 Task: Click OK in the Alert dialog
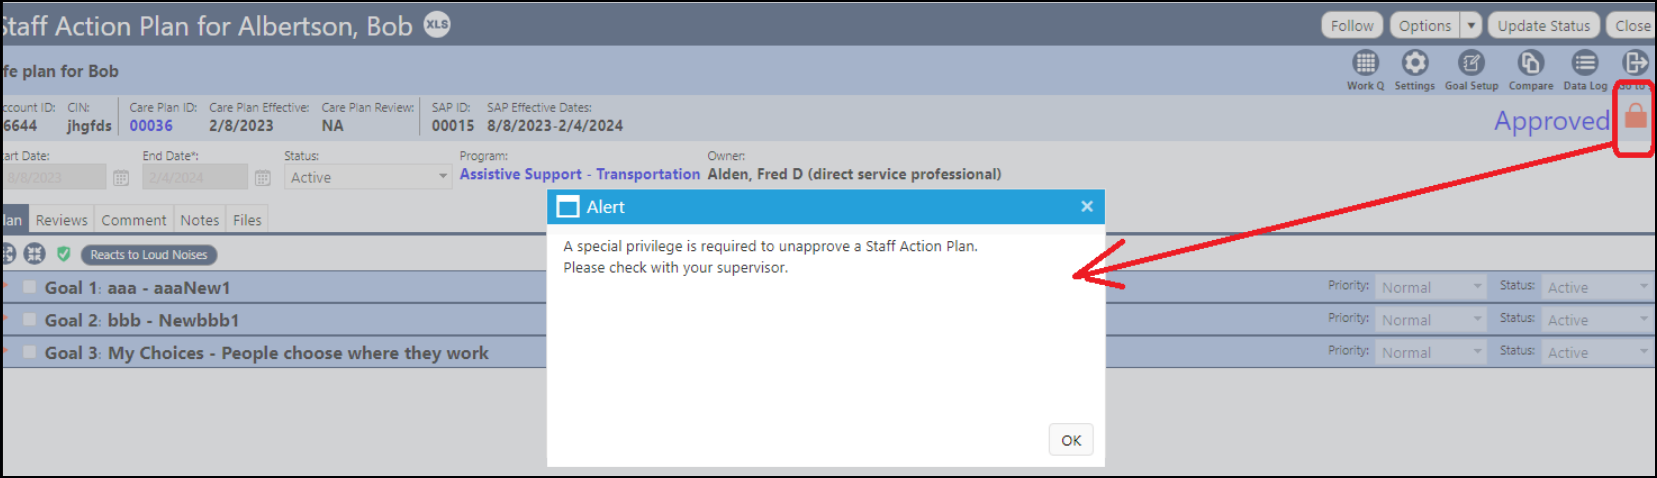[1071, 440]
